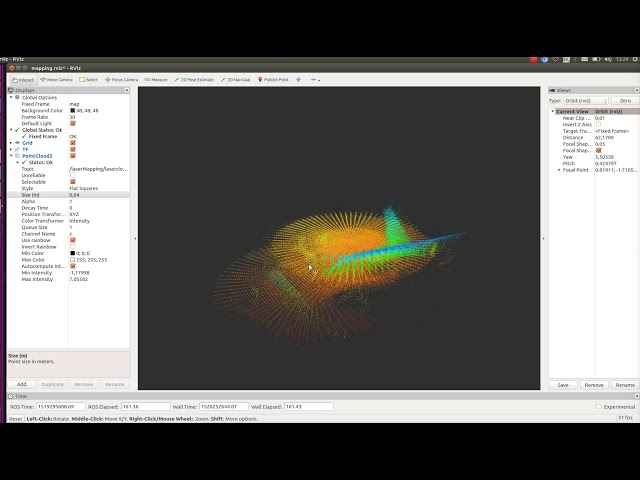This screenshot has height=480, width=640.
Task: Pick the Measure tool
Action: coord(156,80)
